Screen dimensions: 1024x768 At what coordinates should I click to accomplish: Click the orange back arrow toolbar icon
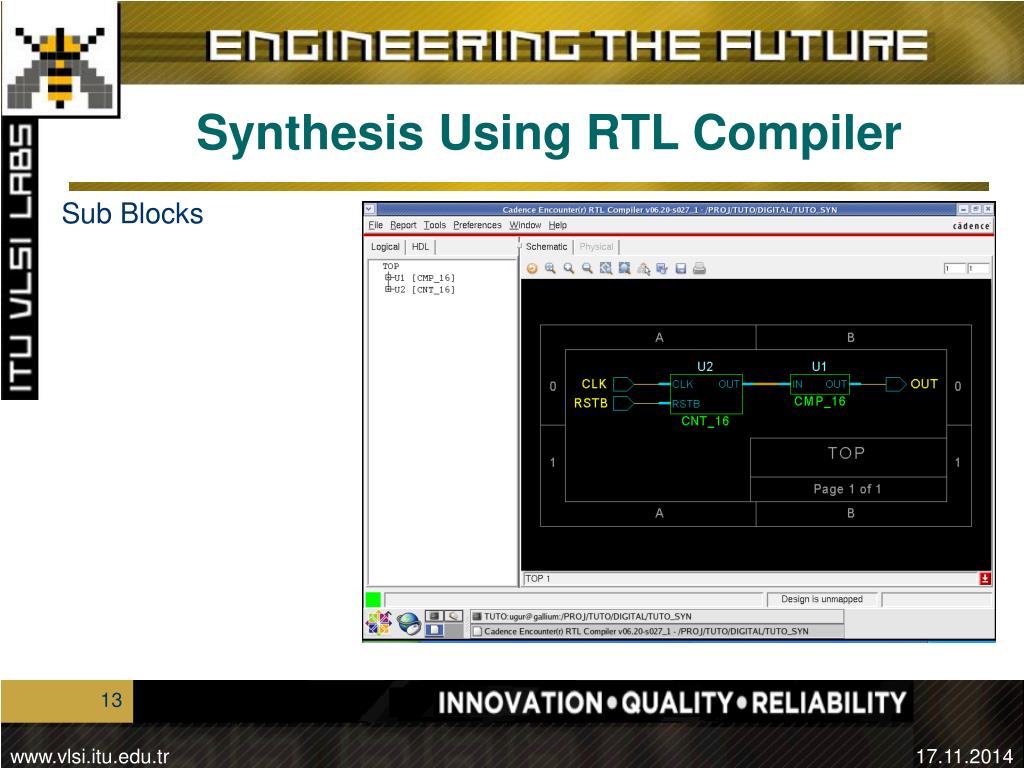(x=532, y=268)
